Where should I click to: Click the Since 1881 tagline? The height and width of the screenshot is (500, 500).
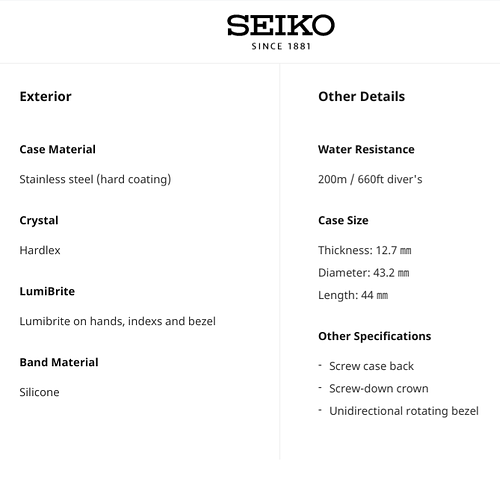click(x=281, y=46)
